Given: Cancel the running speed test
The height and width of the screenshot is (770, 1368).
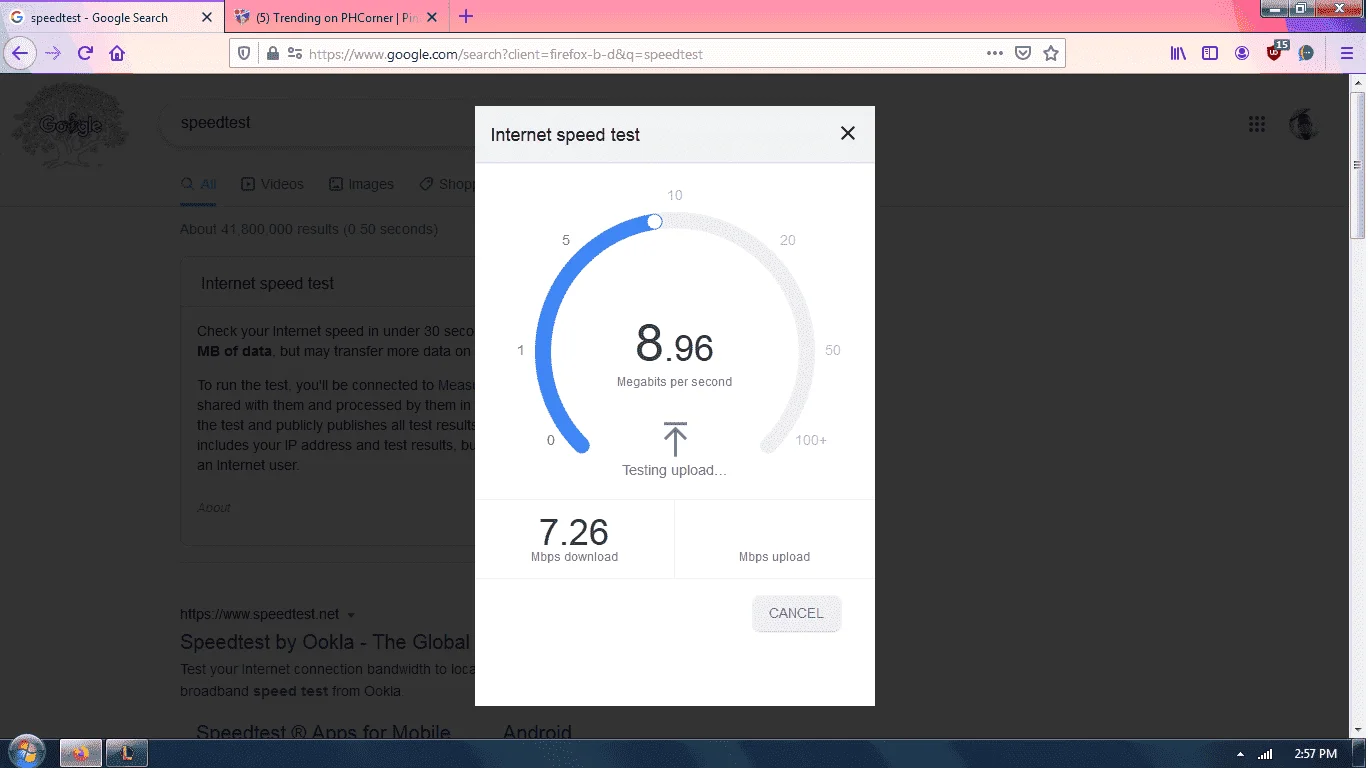Looking at the screenshot, I should 796,613.
